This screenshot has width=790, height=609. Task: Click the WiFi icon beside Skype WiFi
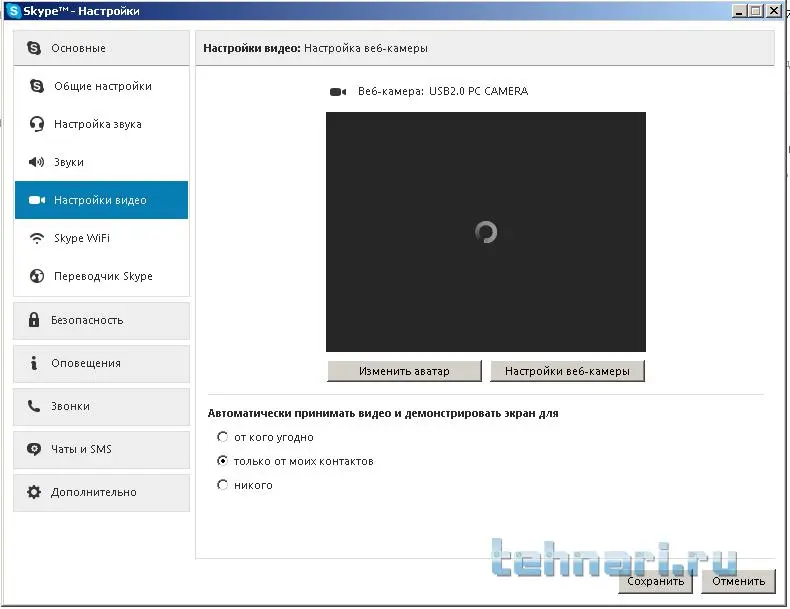point(37,238)
